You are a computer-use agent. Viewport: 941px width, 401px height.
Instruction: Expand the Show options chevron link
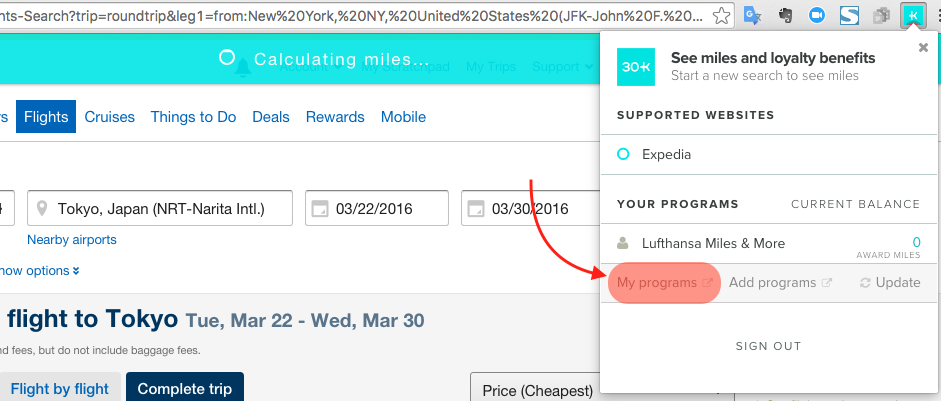tap(40, 271)
